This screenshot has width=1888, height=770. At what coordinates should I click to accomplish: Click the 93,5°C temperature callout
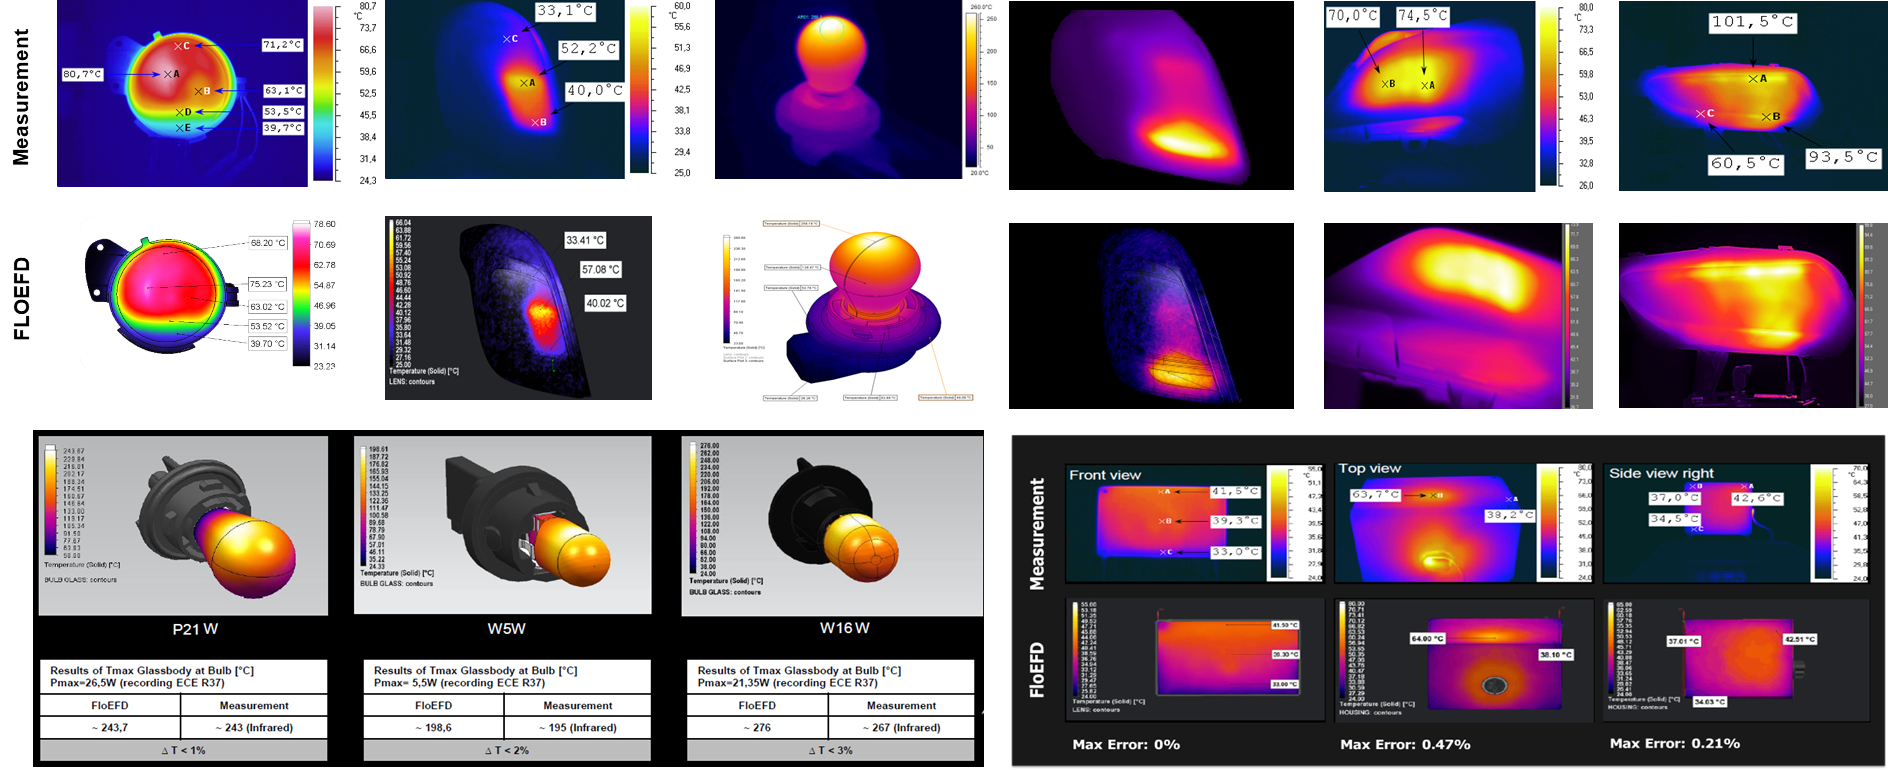1843,157
